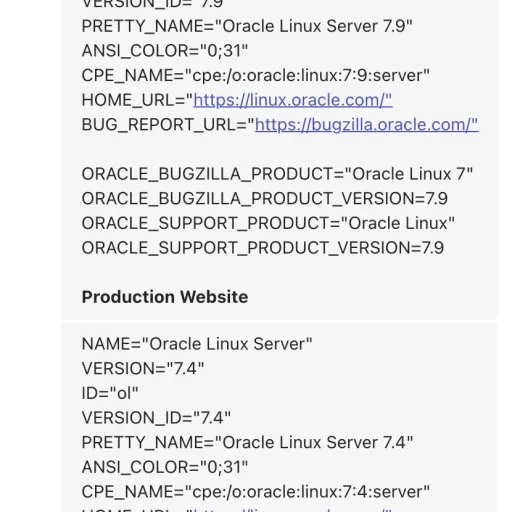The height and width of the screenshot is (512, 512).
Task: Open the bugzilla.oracle.com bug report link
Action: [x=366, y=125]
